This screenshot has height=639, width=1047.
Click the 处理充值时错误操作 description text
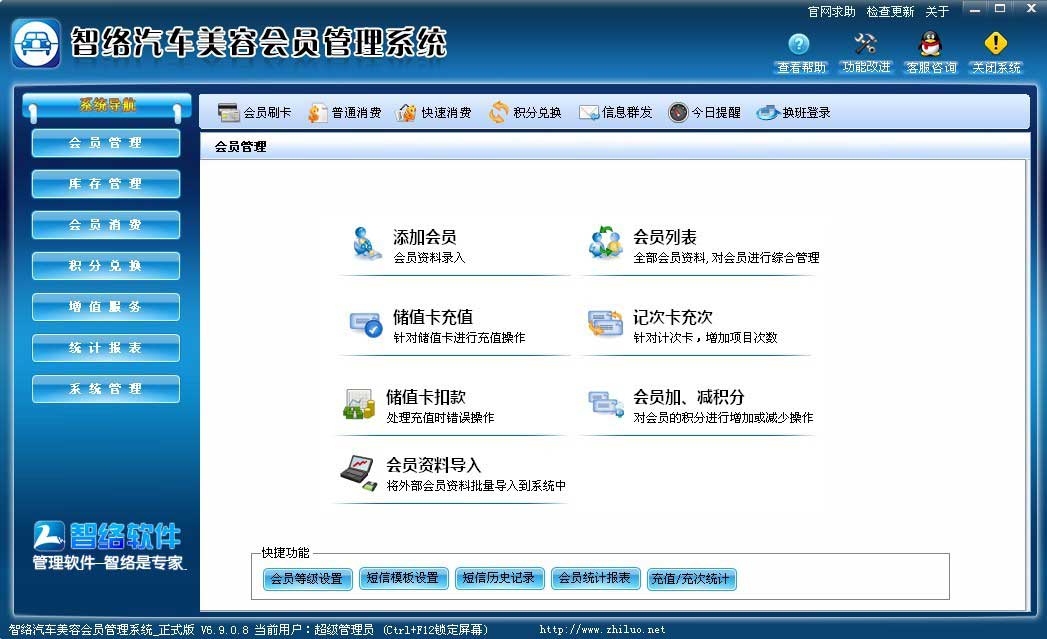[x=441, y=418]
